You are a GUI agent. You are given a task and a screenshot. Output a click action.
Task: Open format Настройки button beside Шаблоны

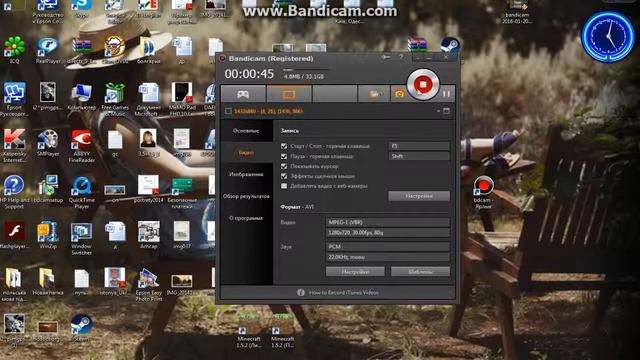[x=355, y=271]
